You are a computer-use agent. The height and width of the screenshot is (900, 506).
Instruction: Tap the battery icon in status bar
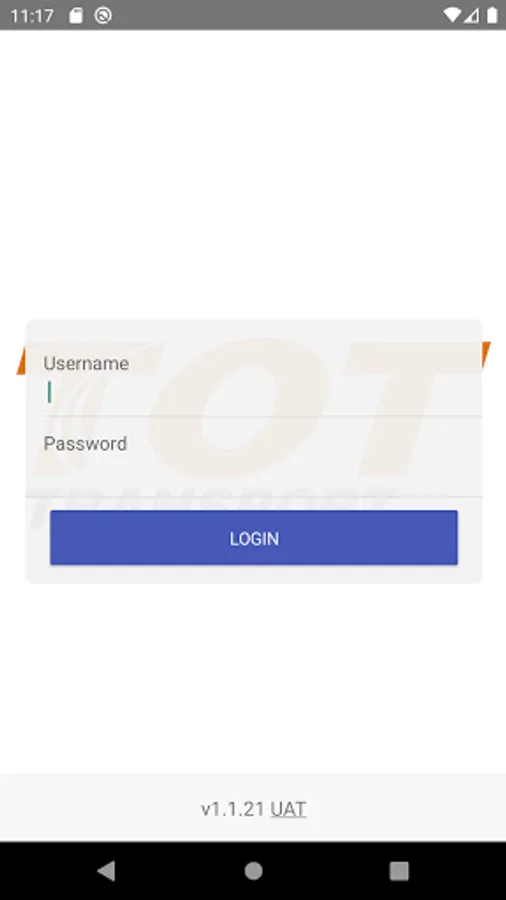tap(492, 15)
